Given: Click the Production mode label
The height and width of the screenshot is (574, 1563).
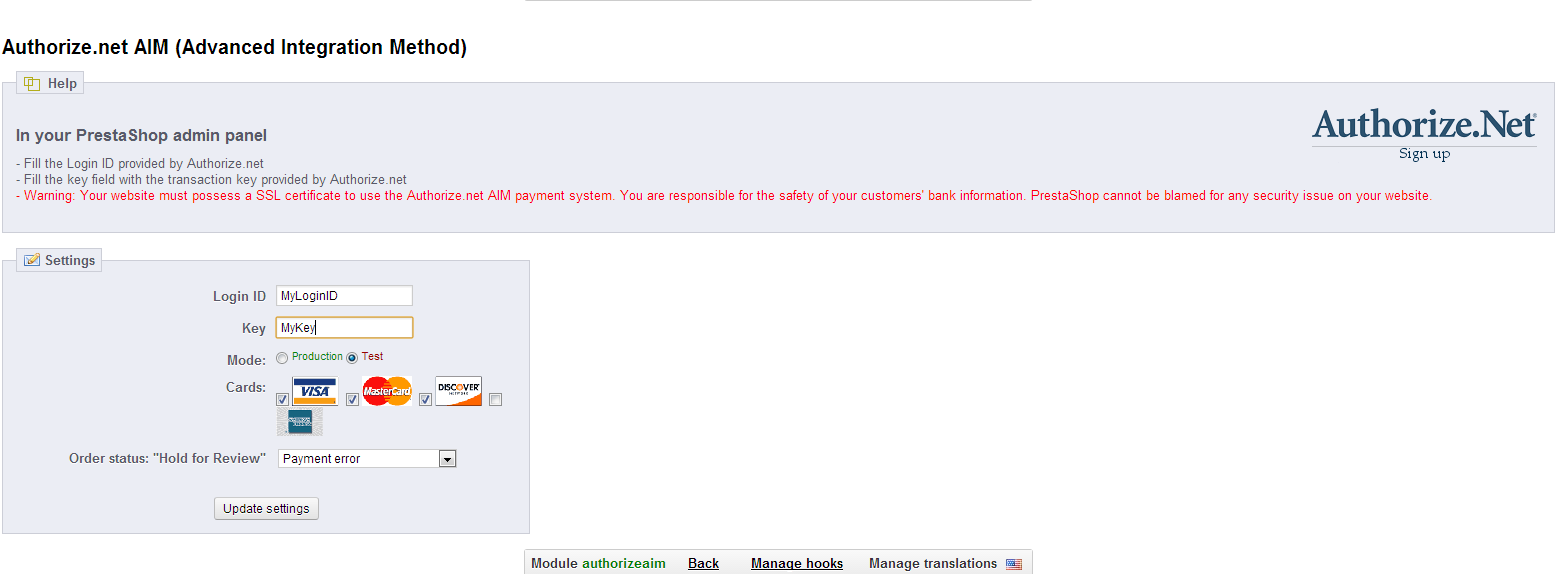Looking at the screenshot, I should (x=317, y=357).
